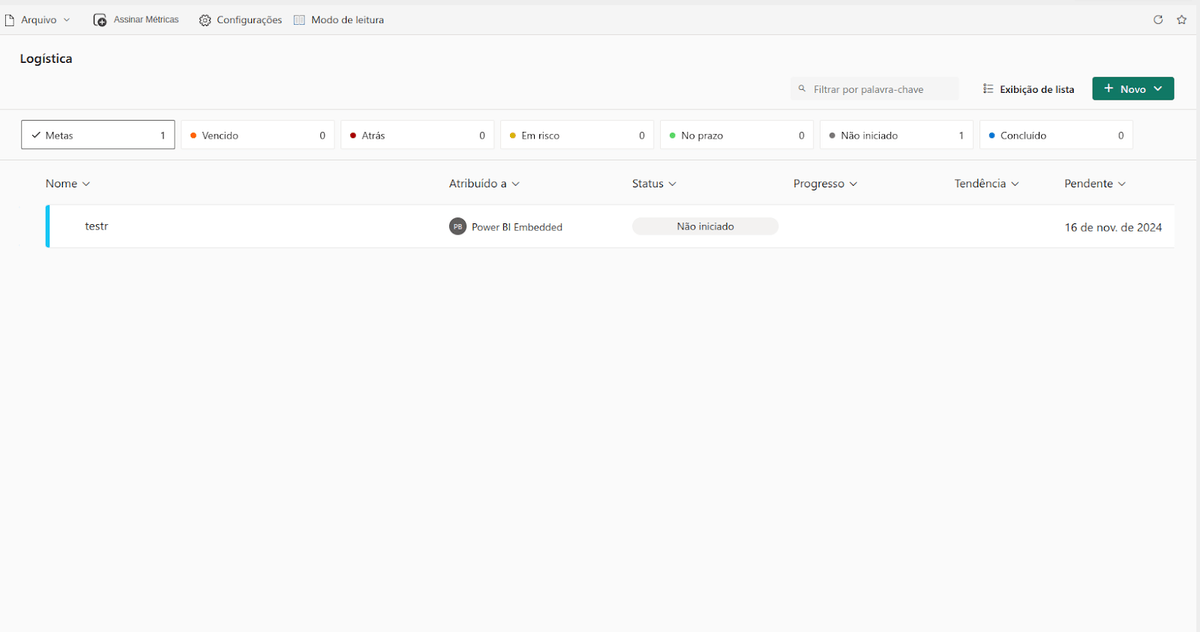
Task: Select the Em risco filter tab
Action: pos(577,135)
